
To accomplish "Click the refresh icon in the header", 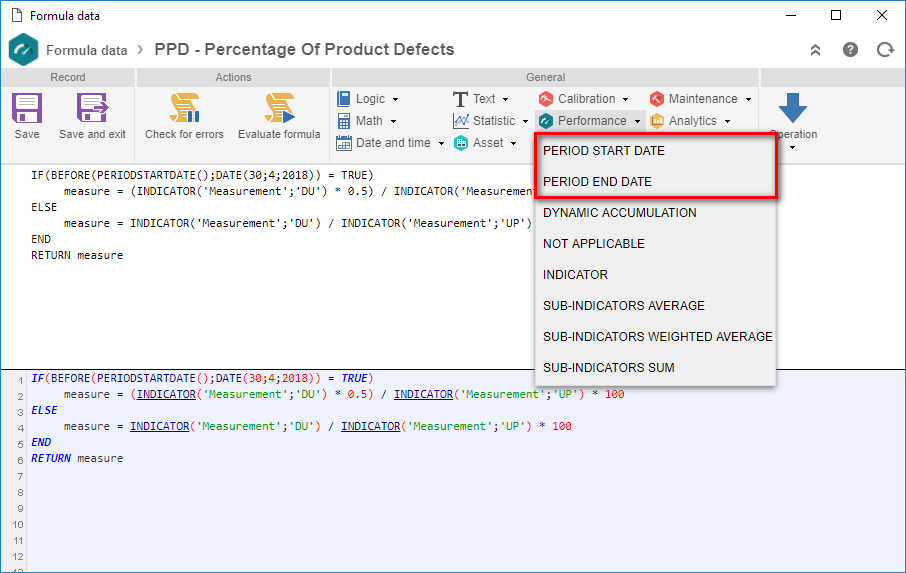I will pos(885,50).
